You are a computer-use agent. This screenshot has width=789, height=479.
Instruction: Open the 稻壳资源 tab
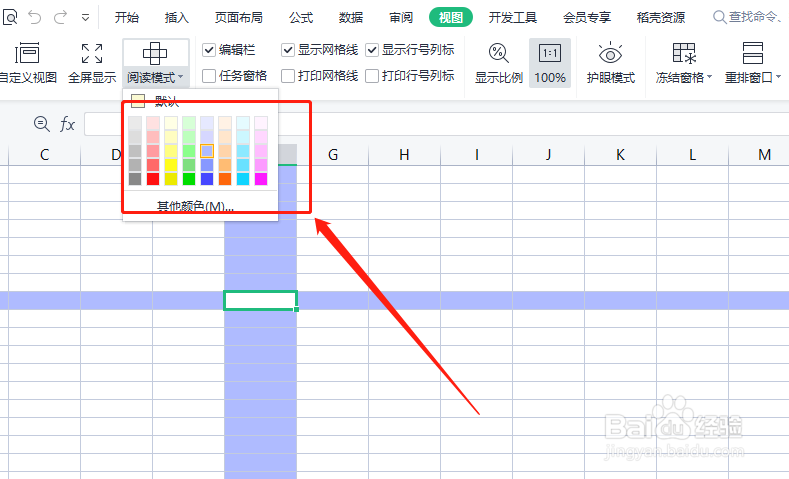coord(661,18)
